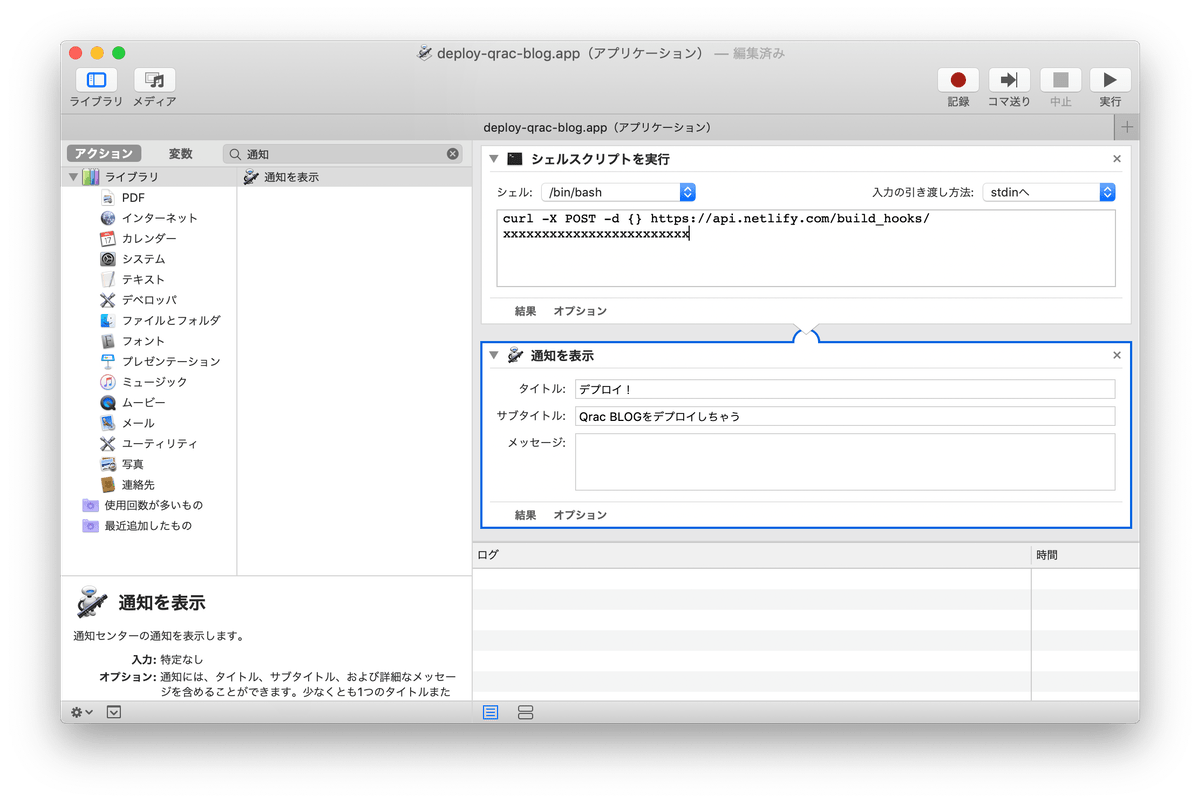
Task: Select the アクション tab
Action: 104,153
